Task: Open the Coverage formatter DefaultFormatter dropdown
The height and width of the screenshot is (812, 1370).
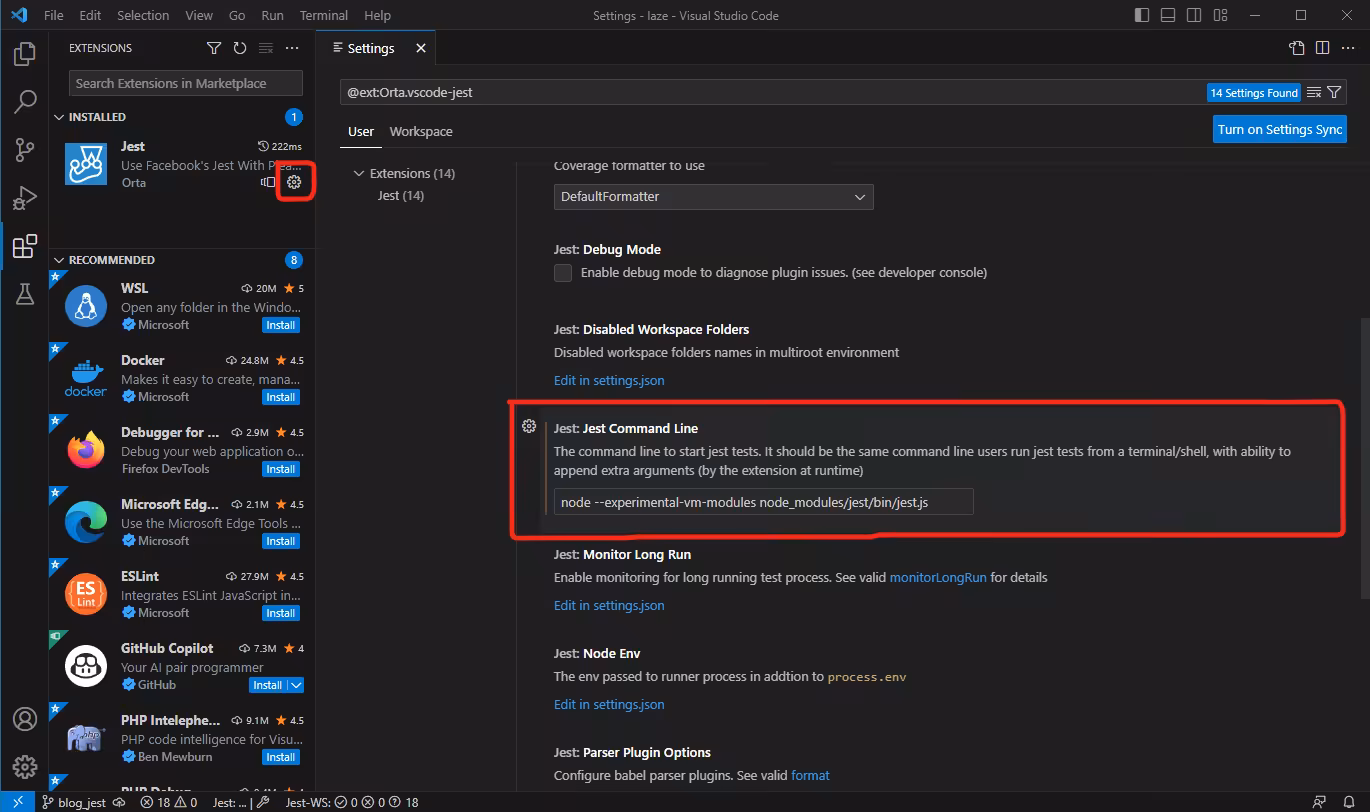Action: pos(714,197)
